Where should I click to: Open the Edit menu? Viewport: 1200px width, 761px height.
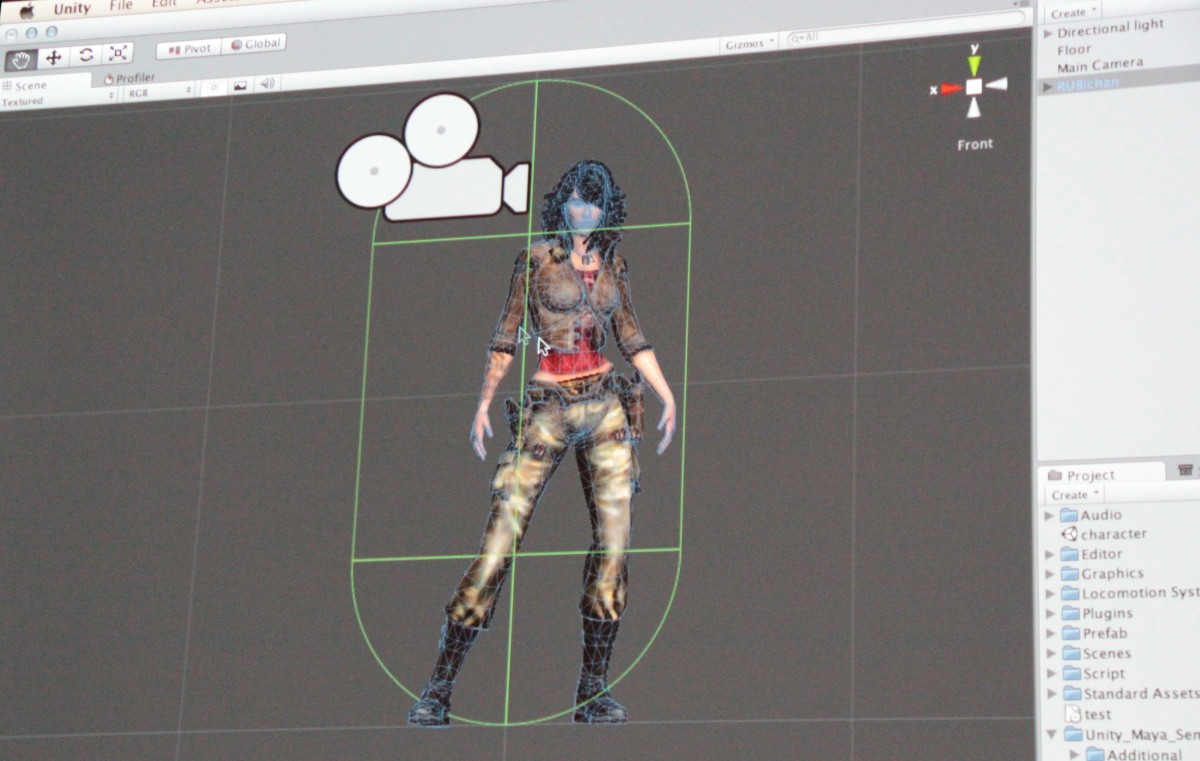click(164, 4)
